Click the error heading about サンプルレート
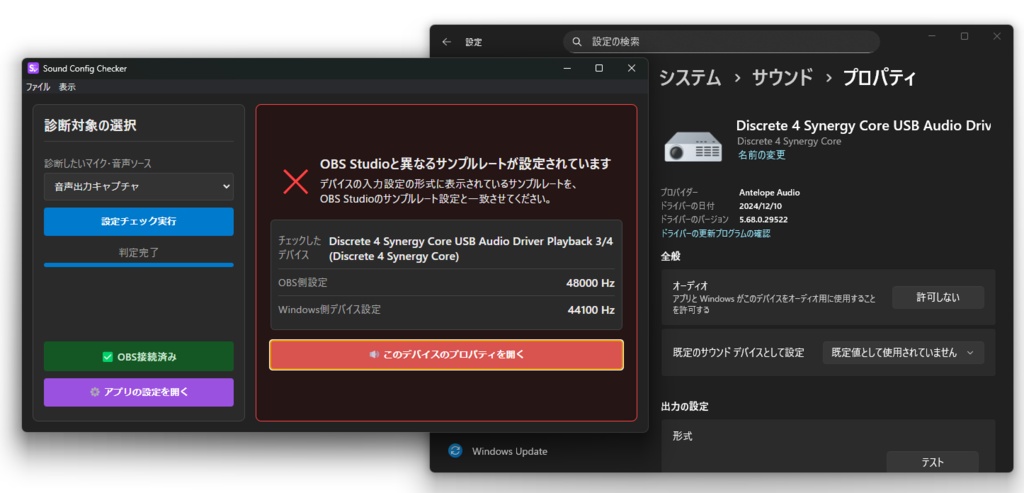Screen dimensions: 1024x493 tap(466, 163)
